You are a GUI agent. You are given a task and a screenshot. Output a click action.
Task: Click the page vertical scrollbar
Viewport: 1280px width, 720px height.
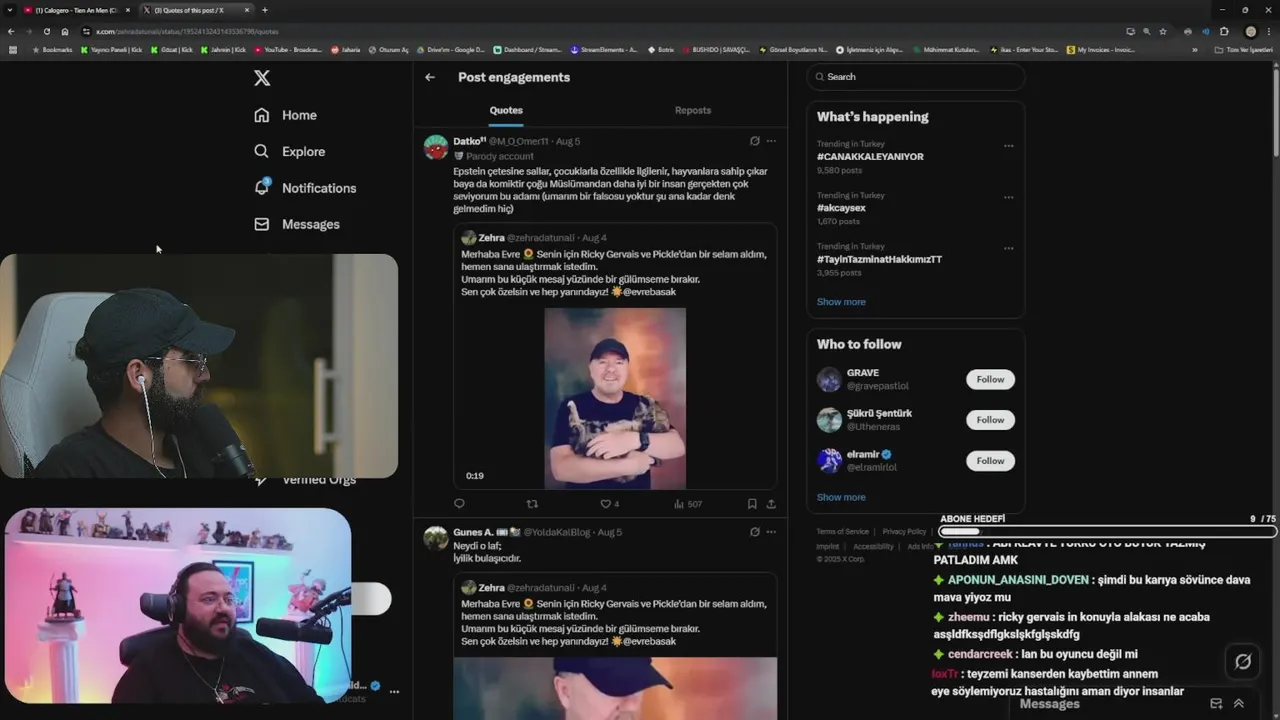coord(1275,110)
